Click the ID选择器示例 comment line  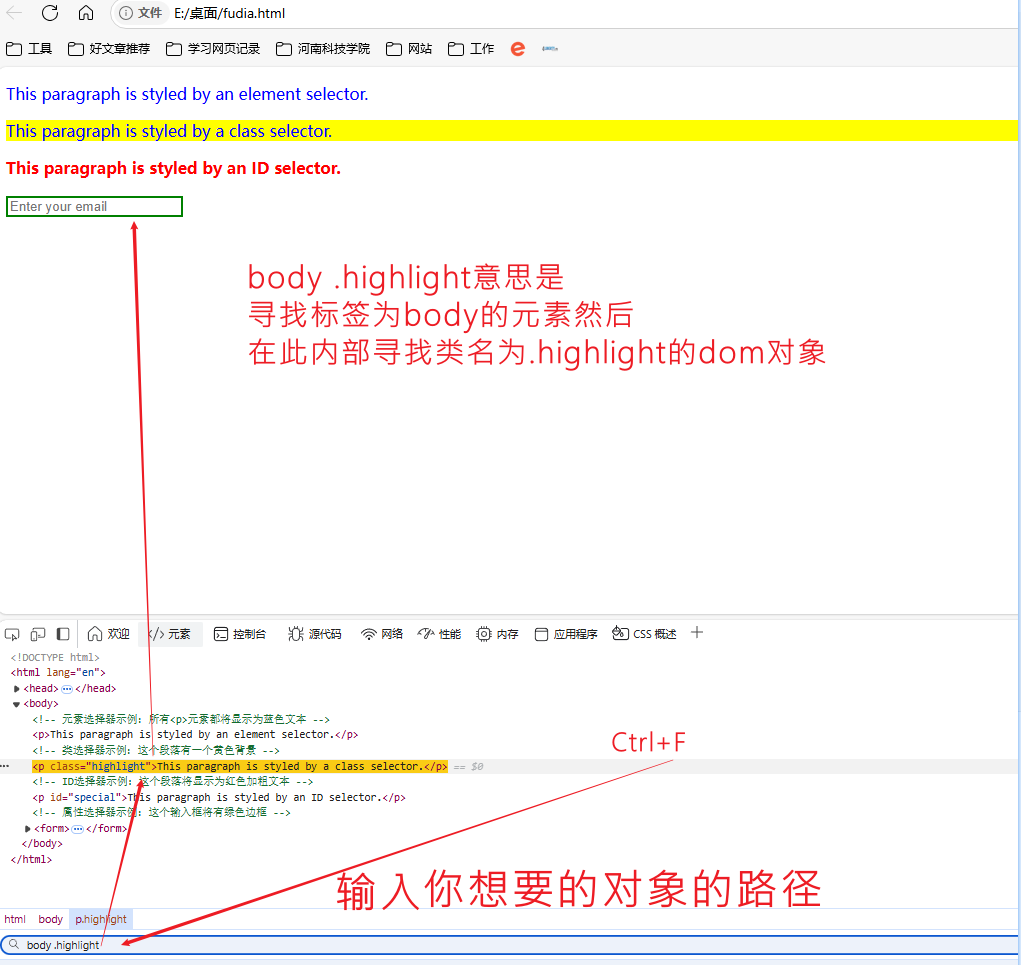coord(173,781)
